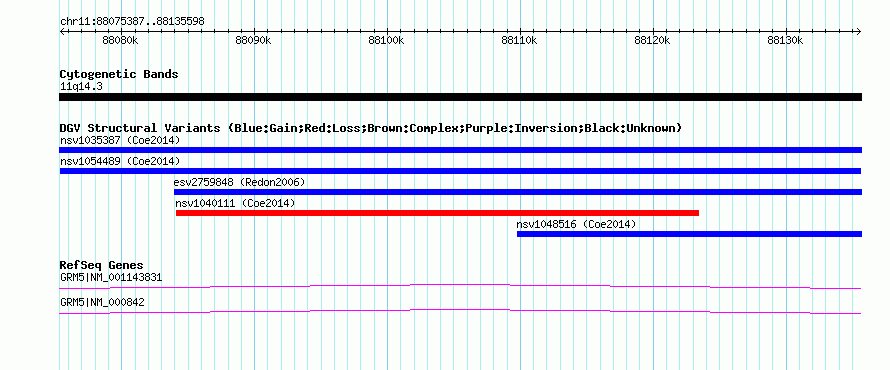Open the nsv1035387 (Coe2014) variant label
Screen dimensions: 890x370
(120, 140)
